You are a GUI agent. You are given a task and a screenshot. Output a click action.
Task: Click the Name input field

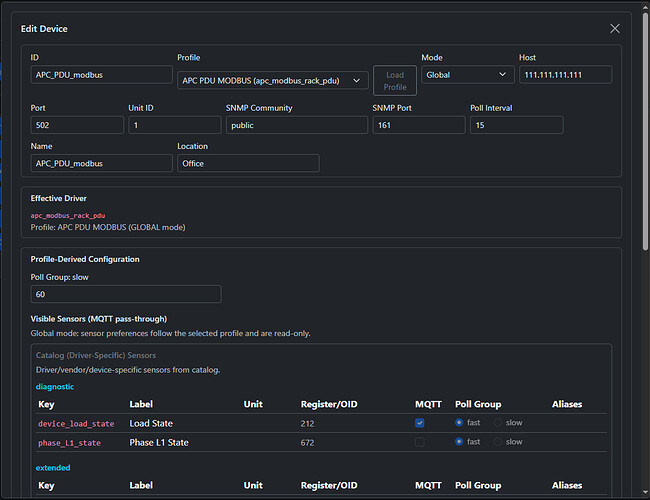pyautogui.click(x=102, y=163)
